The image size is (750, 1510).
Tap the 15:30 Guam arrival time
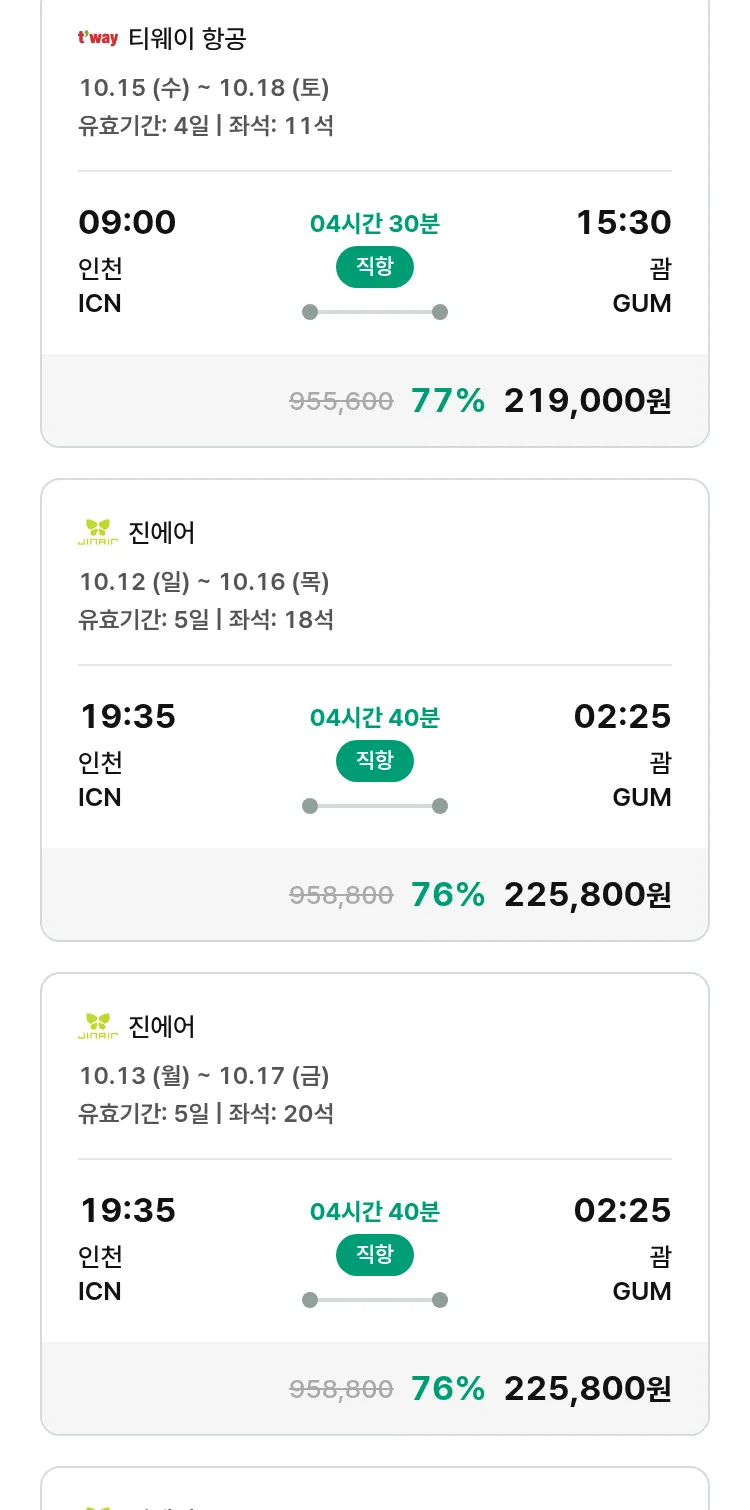623,222
